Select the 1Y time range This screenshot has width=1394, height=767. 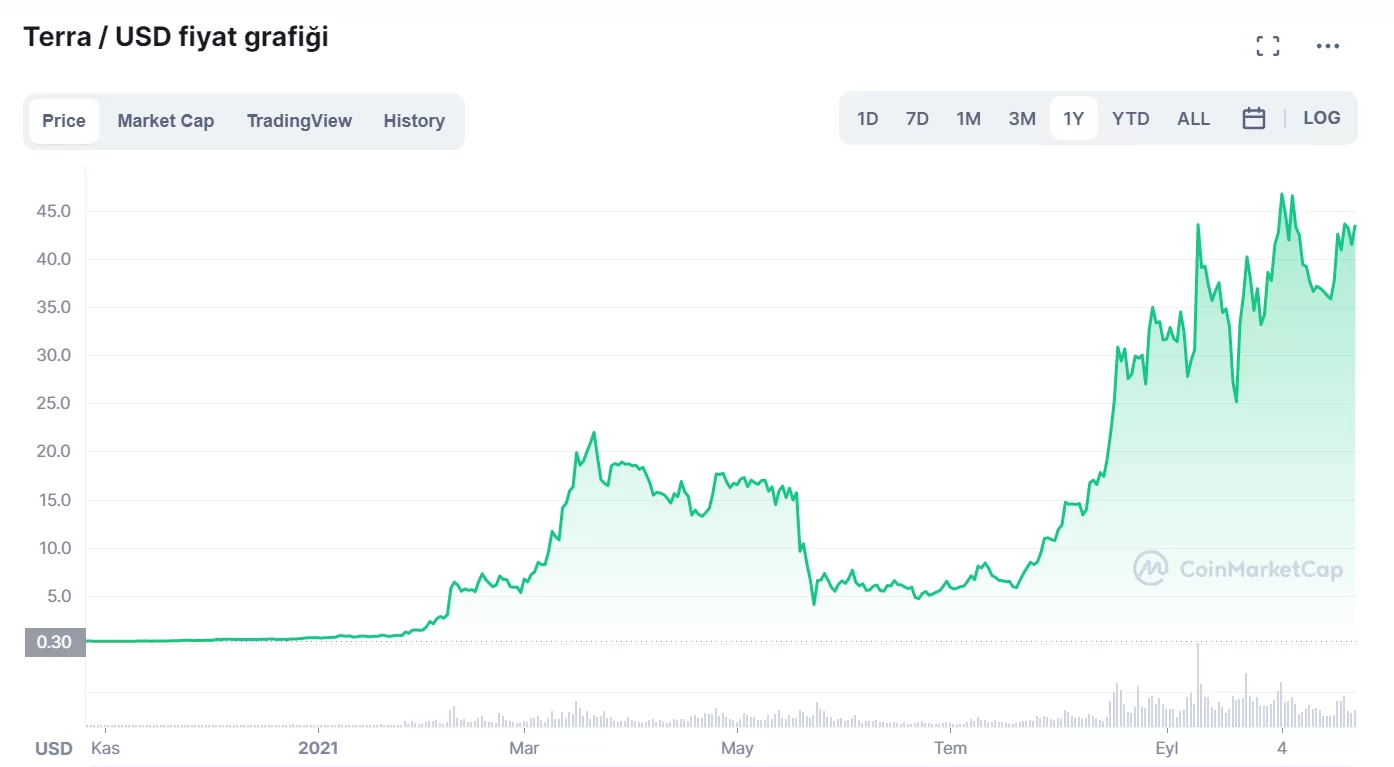click(x=1073, y=119)
